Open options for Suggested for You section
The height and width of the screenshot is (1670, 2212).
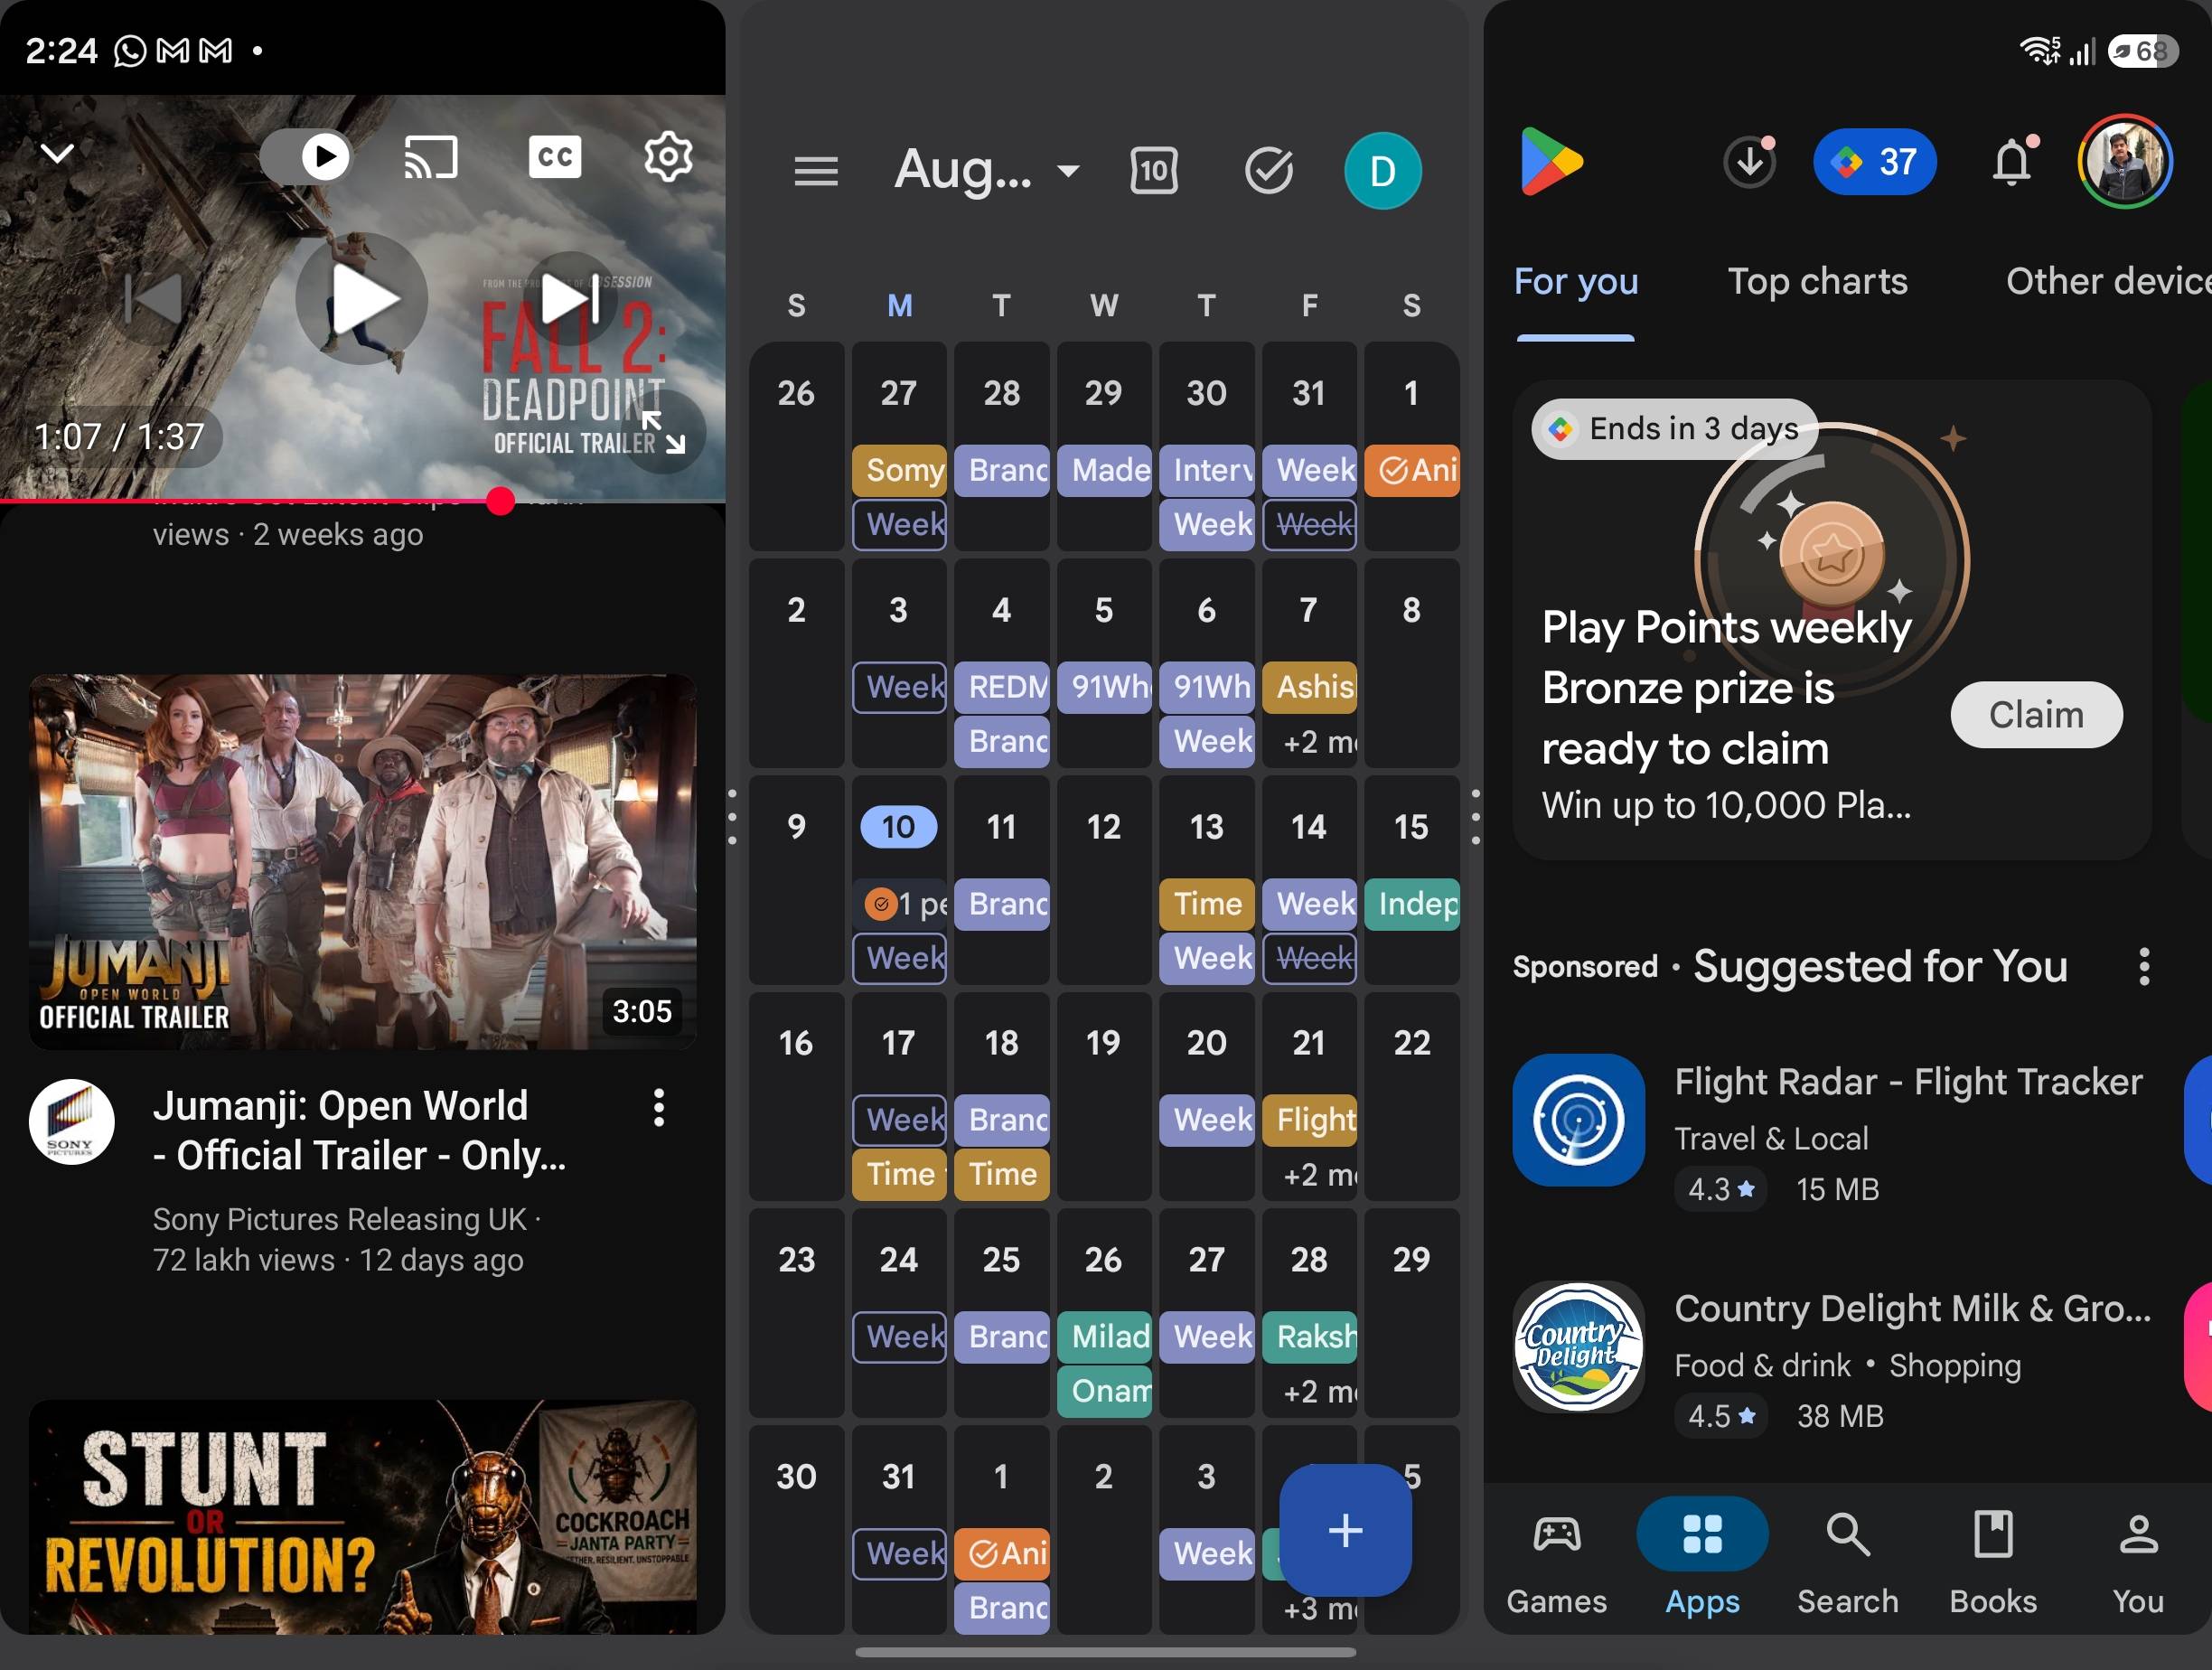coord(2144,967)
